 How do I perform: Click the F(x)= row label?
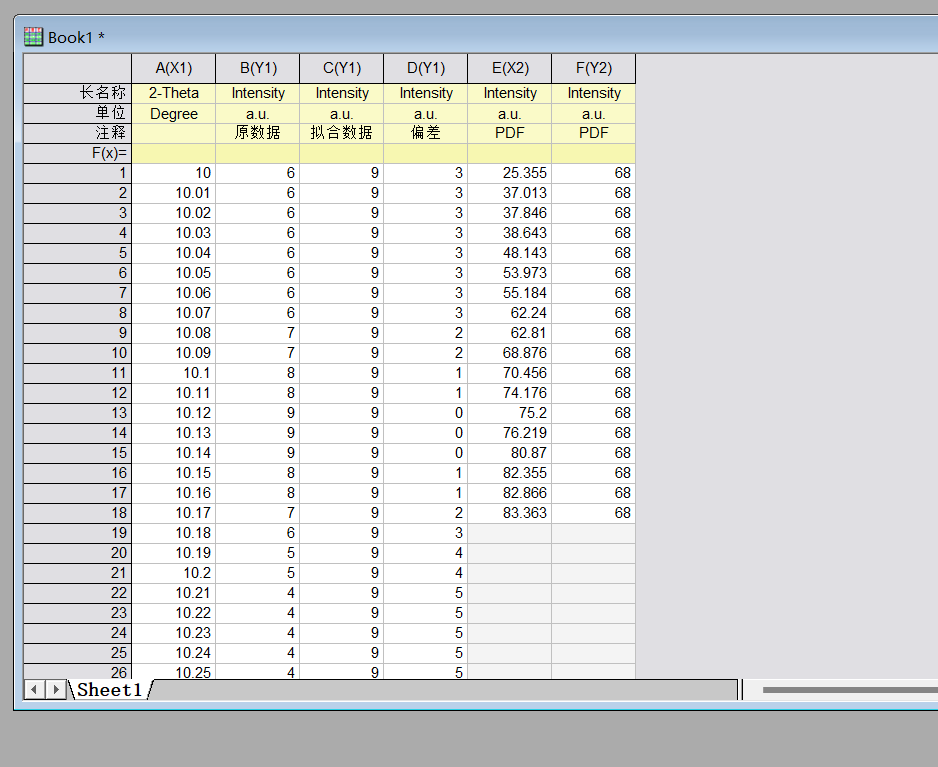pos(77,153)
